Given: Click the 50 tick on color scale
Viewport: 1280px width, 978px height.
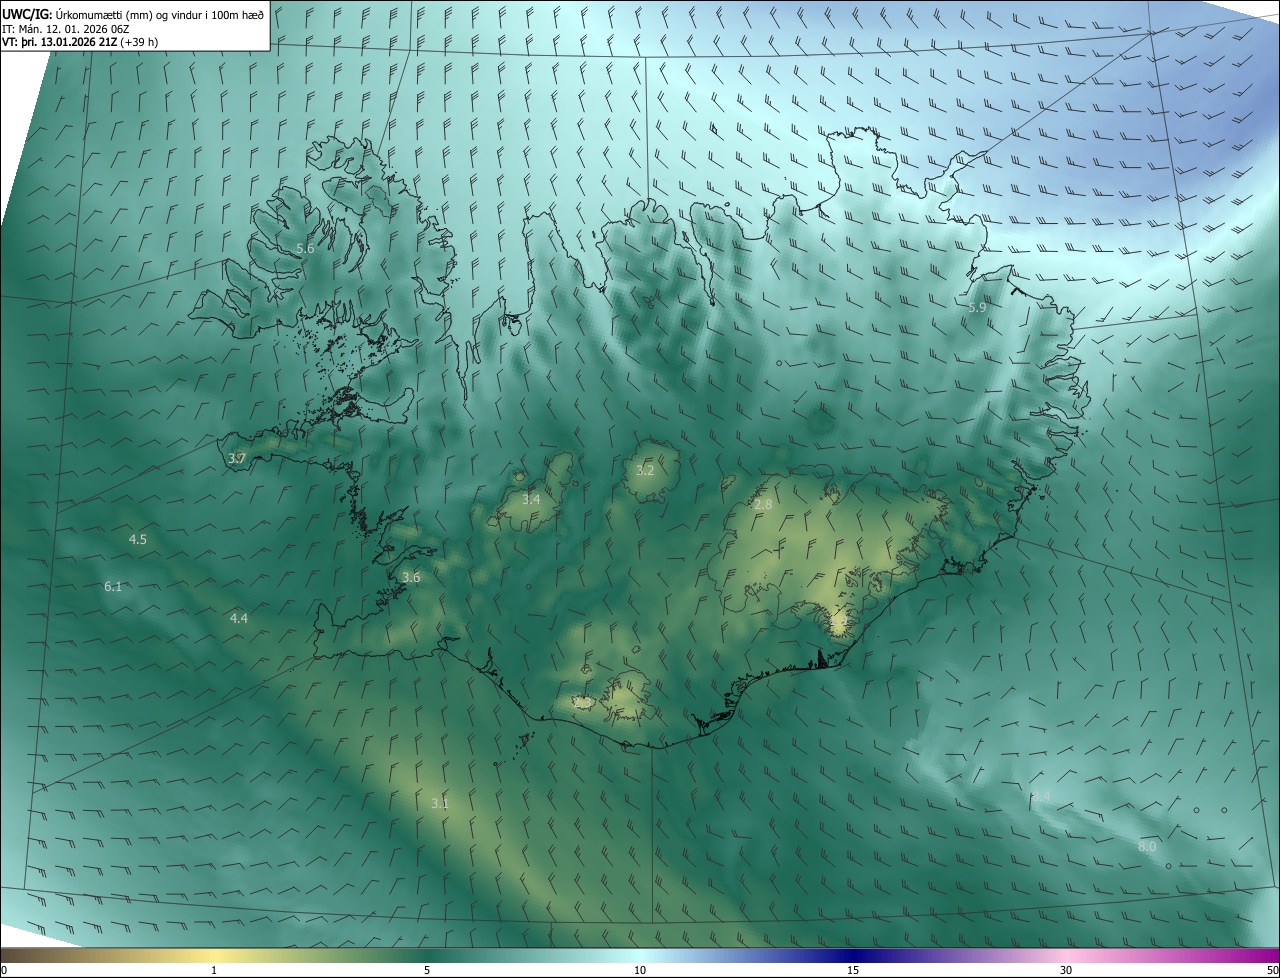Looking at the screenshot, I should click(1272, 970).
